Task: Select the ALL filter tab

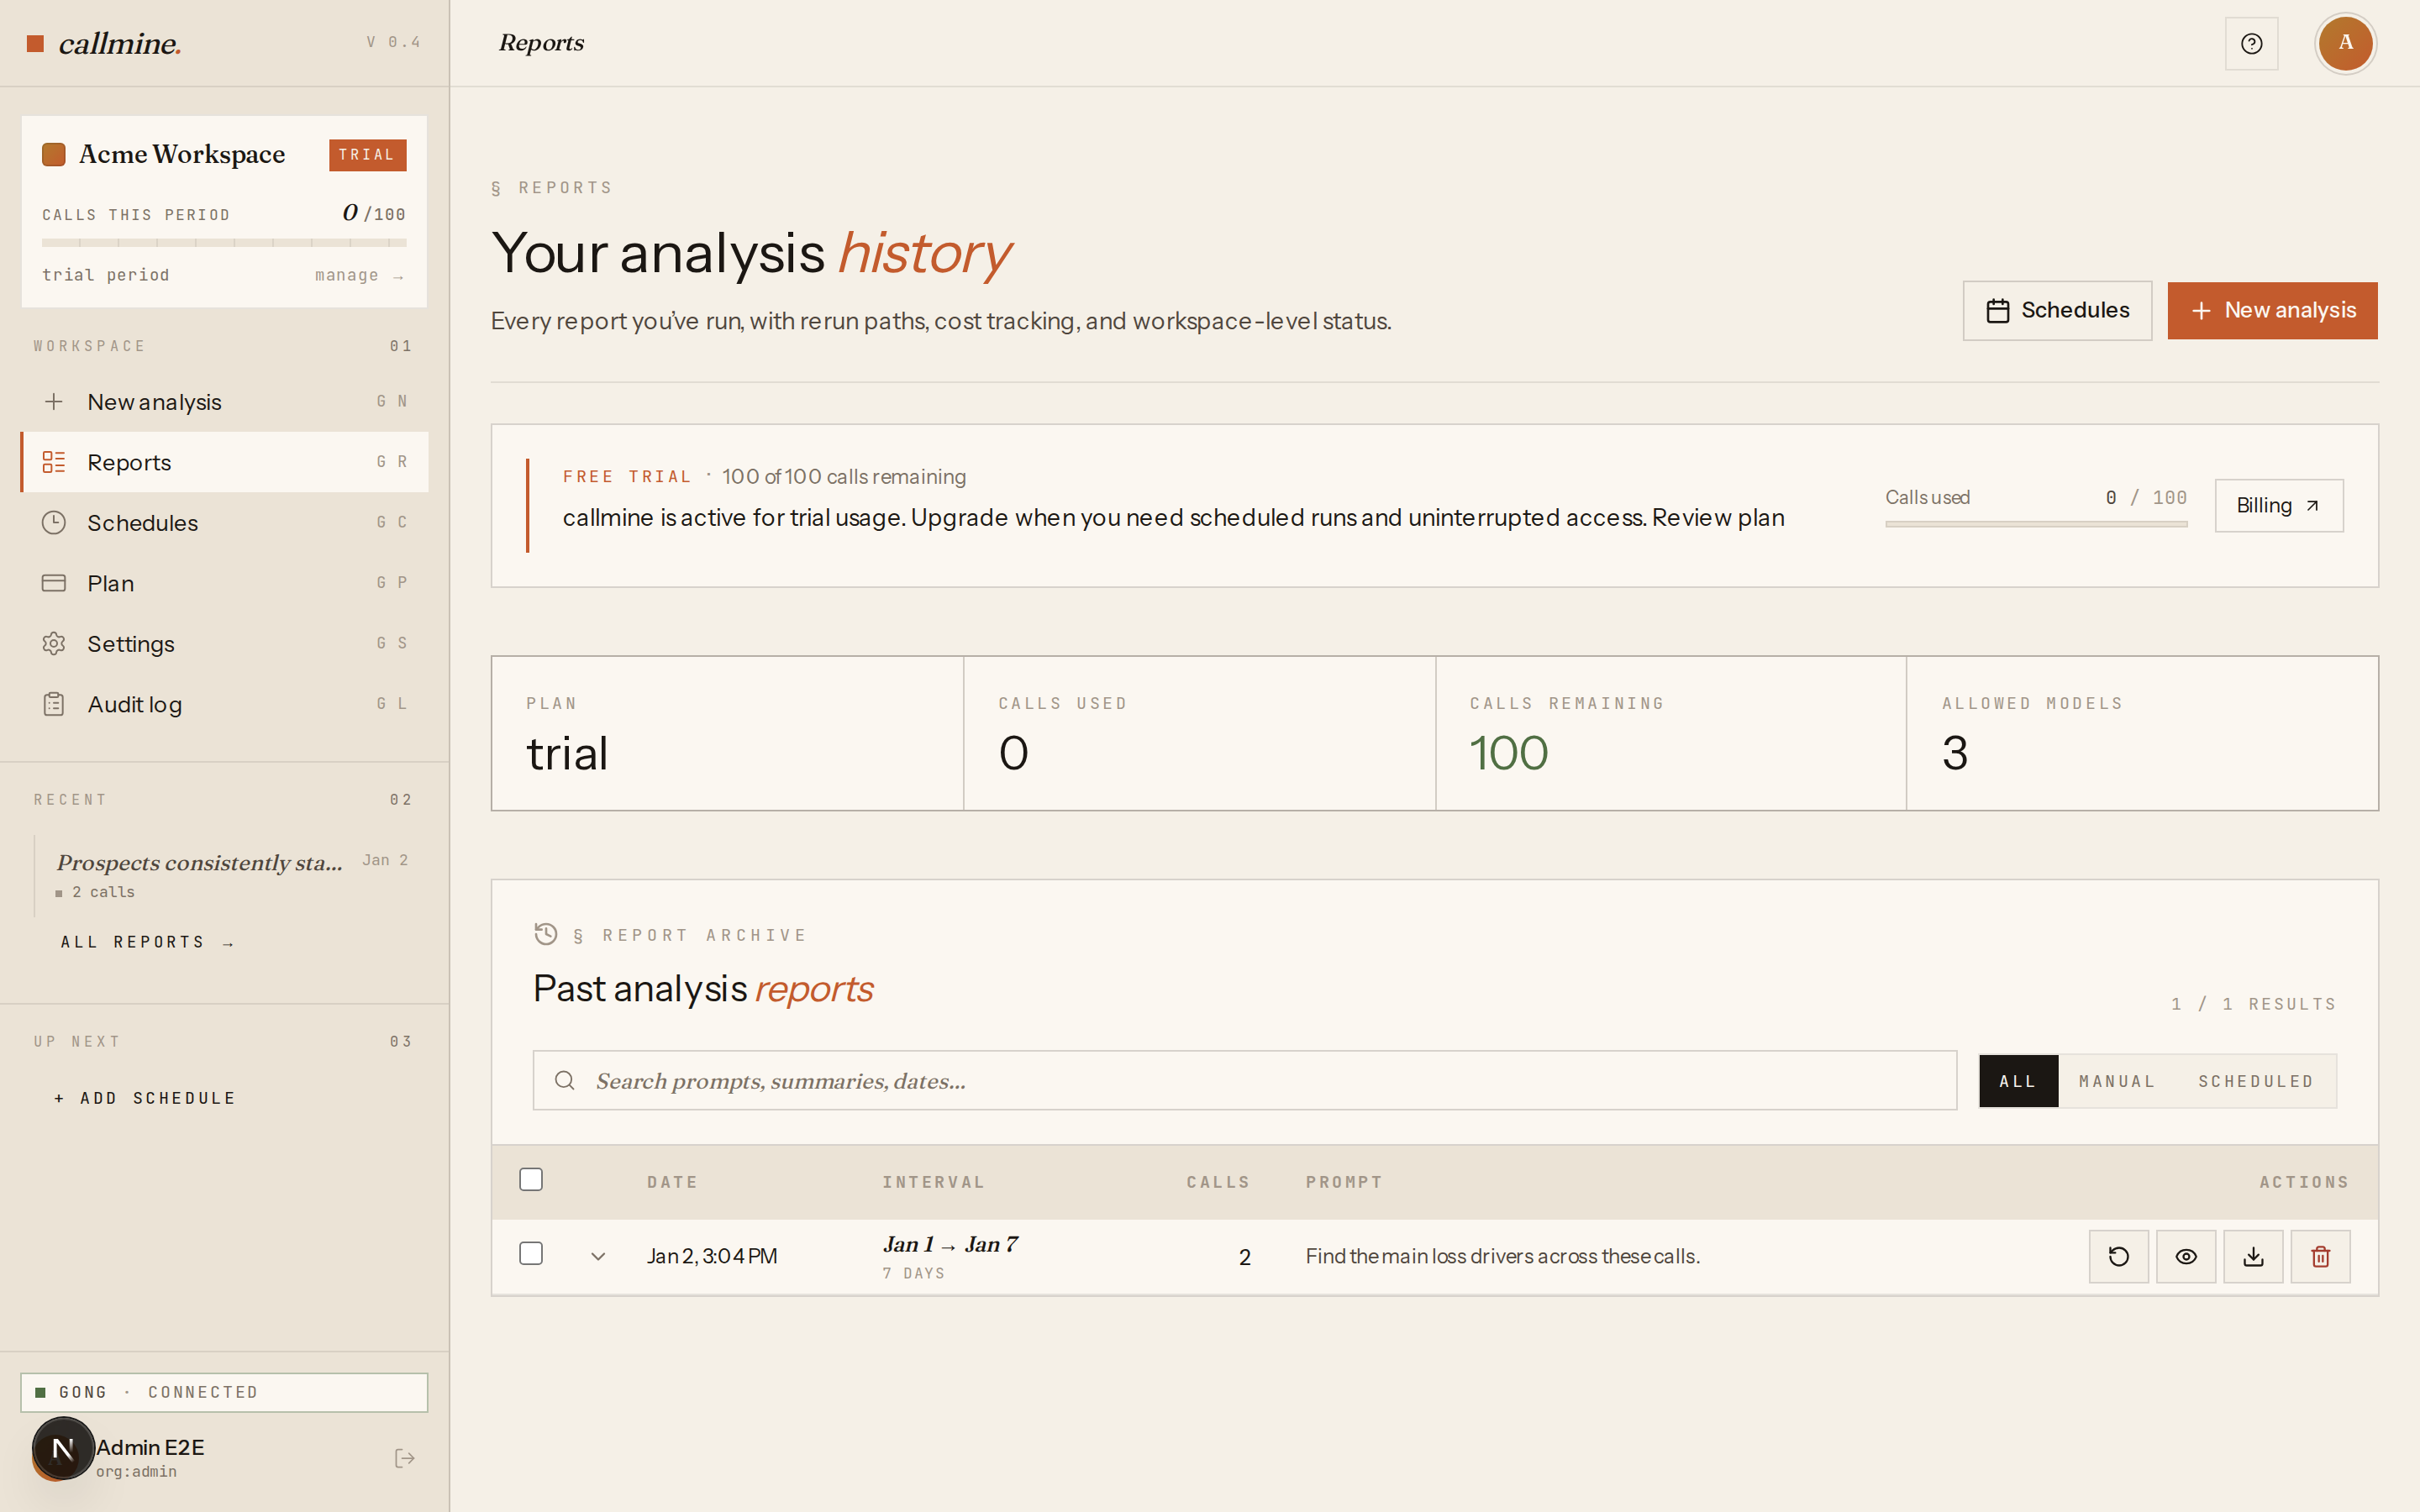Action: [2018, 1081]
